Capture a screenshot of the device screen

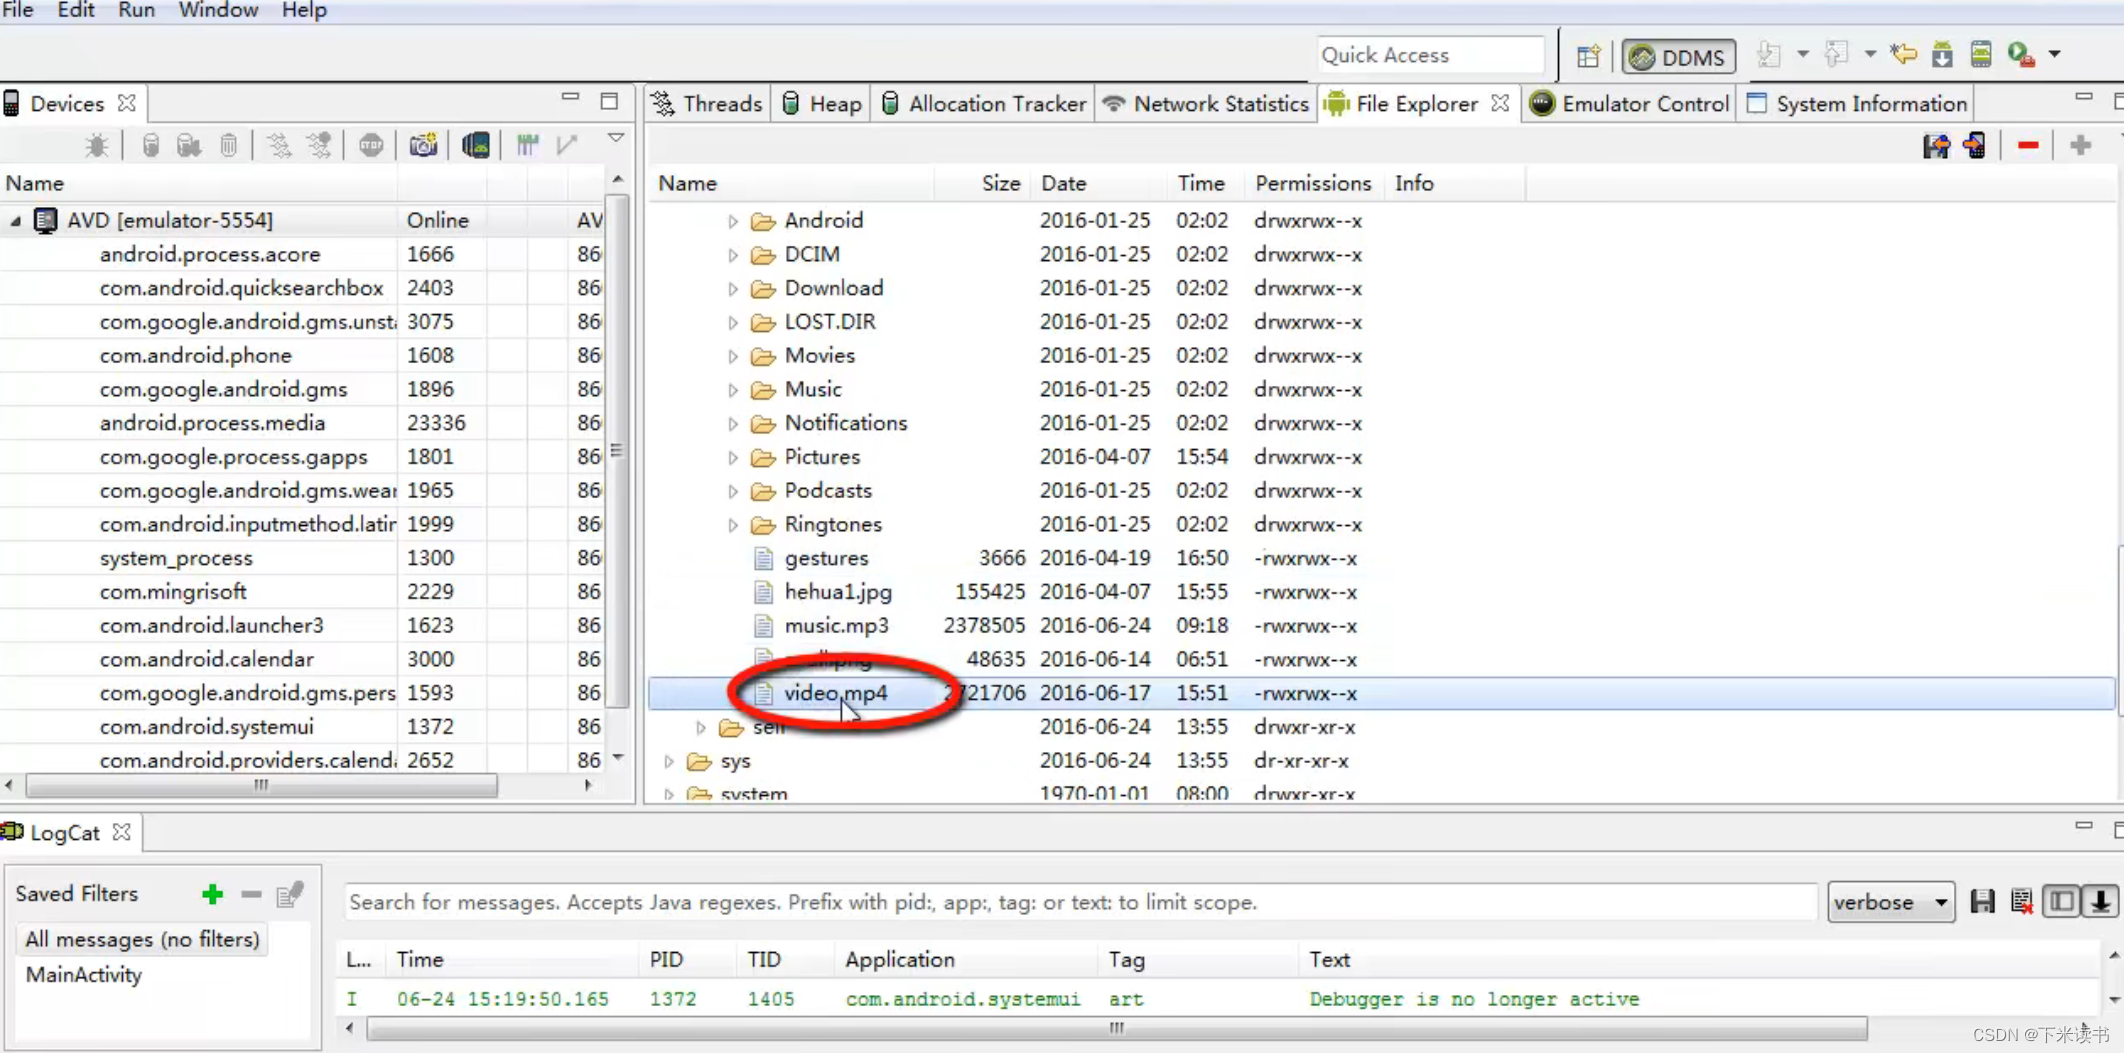pos(423,144)
